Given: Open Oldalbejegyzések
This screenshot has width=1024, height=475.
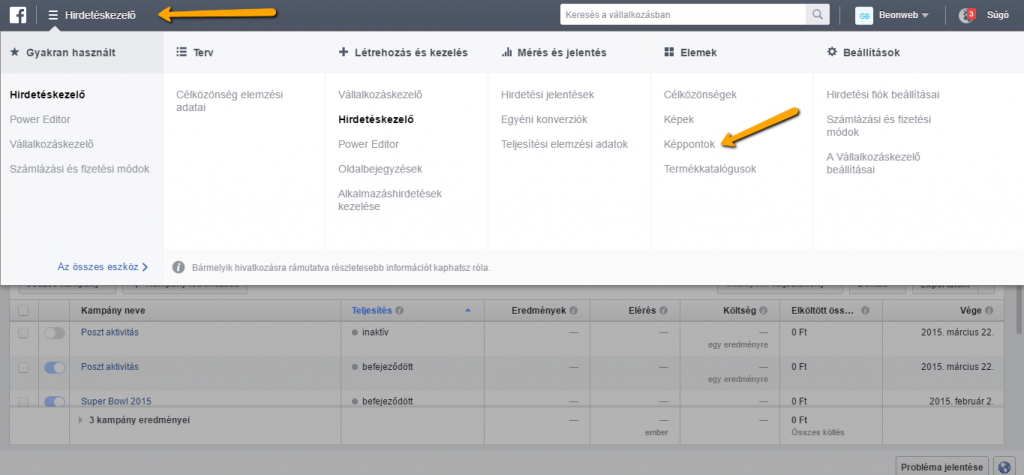Looking at the screenshot, I should click(x=380, y=169).
